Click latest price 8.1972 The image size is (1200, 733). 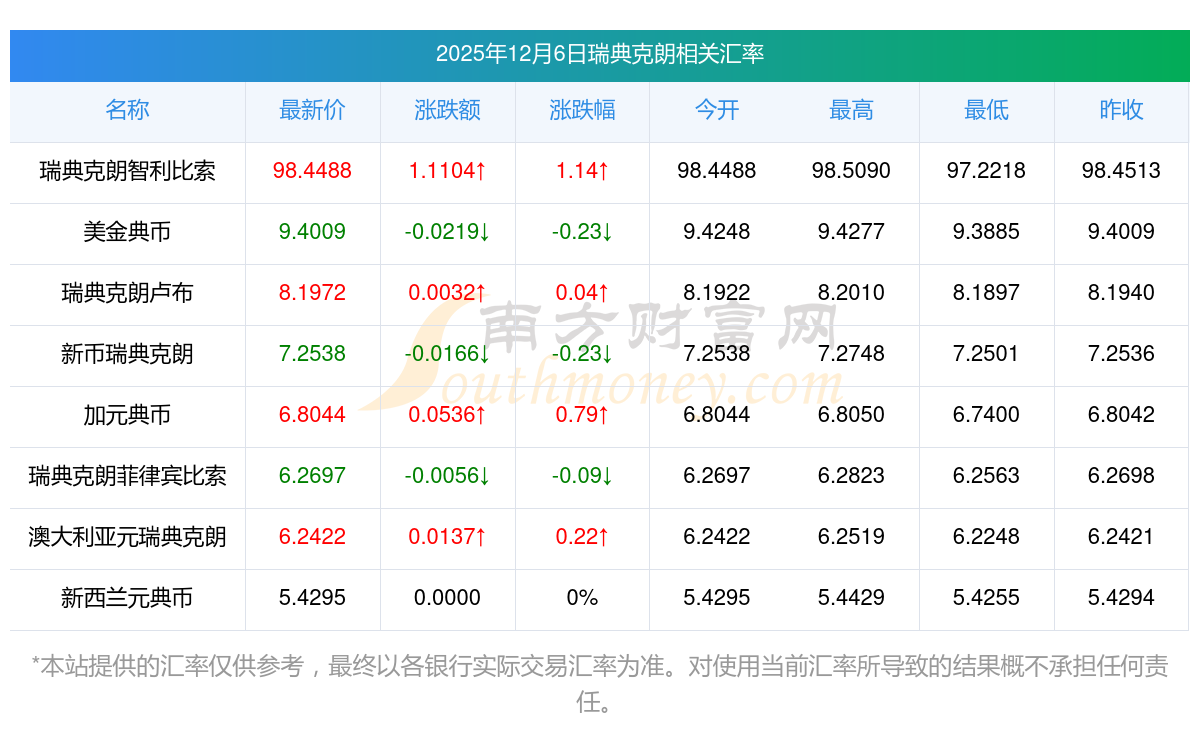pyautogui.click(x=312, y=293)
